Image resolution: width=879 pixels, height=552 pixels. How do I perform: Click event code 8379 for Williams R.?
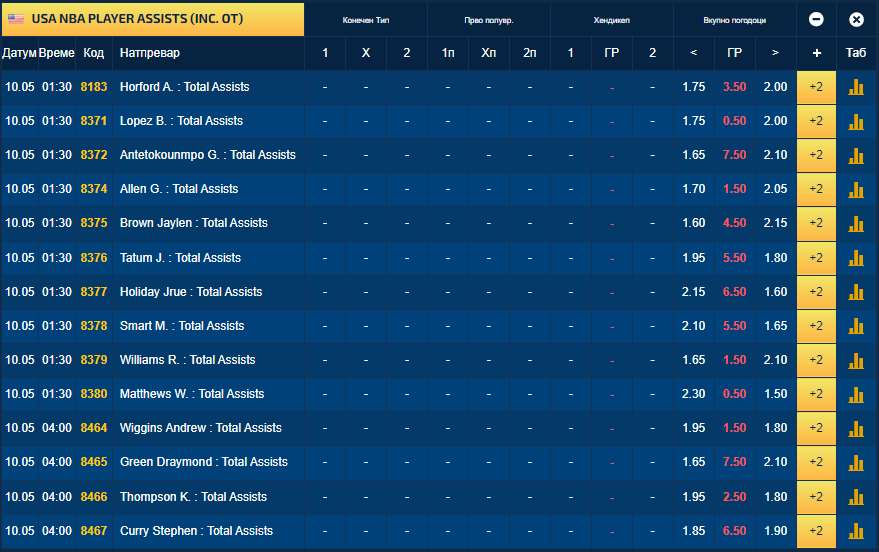pyautogui.click(x=94, y=360)
